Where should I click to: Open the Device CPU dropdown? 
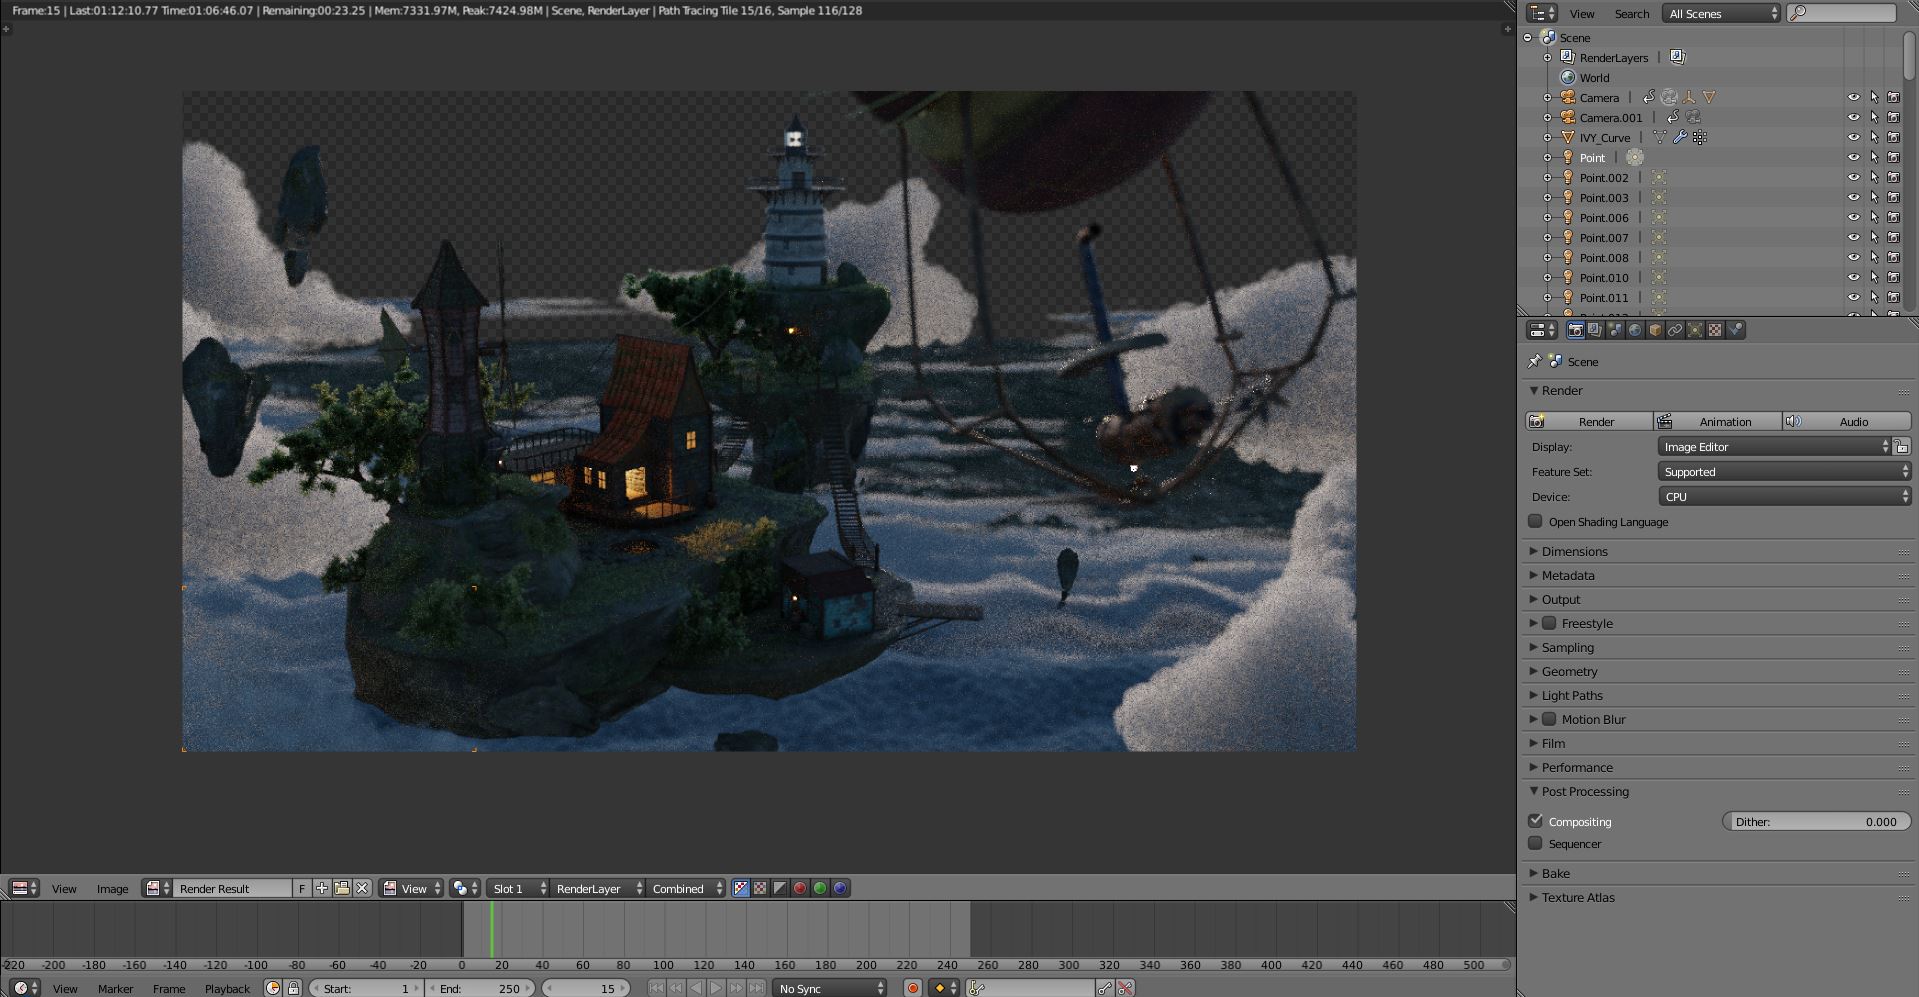pyautogui.click(x=1784, y=497)
